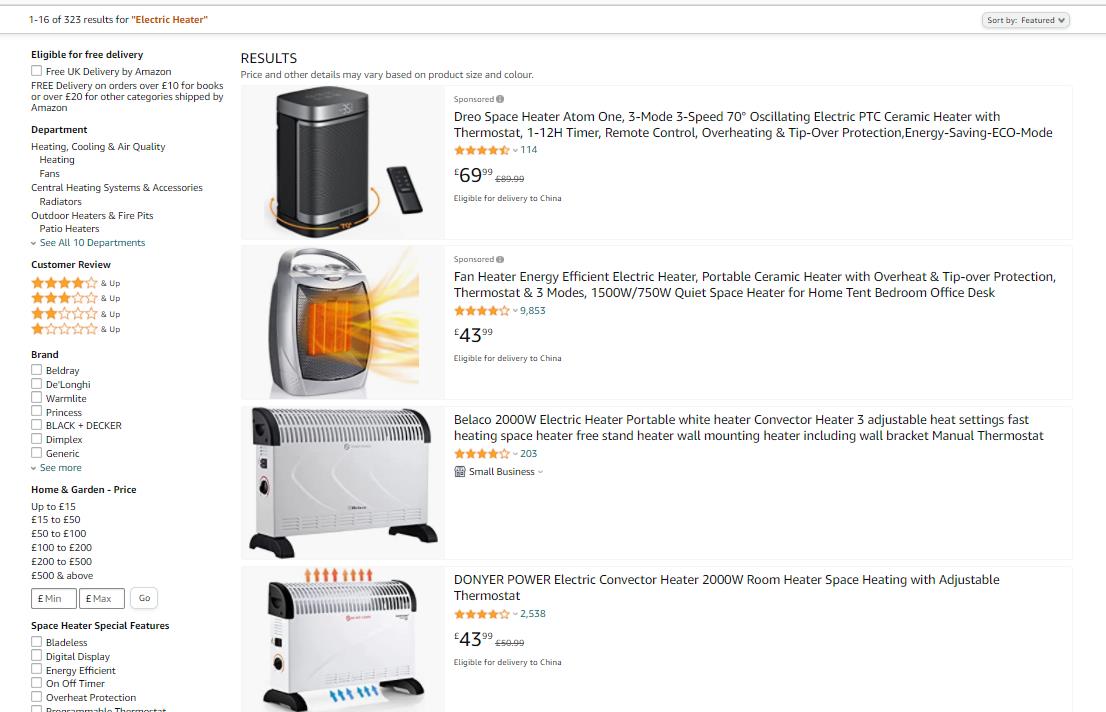Screen dimensions: 1106x712
Task: Open the Belaco convector heater product image
Action: point(343,482)
